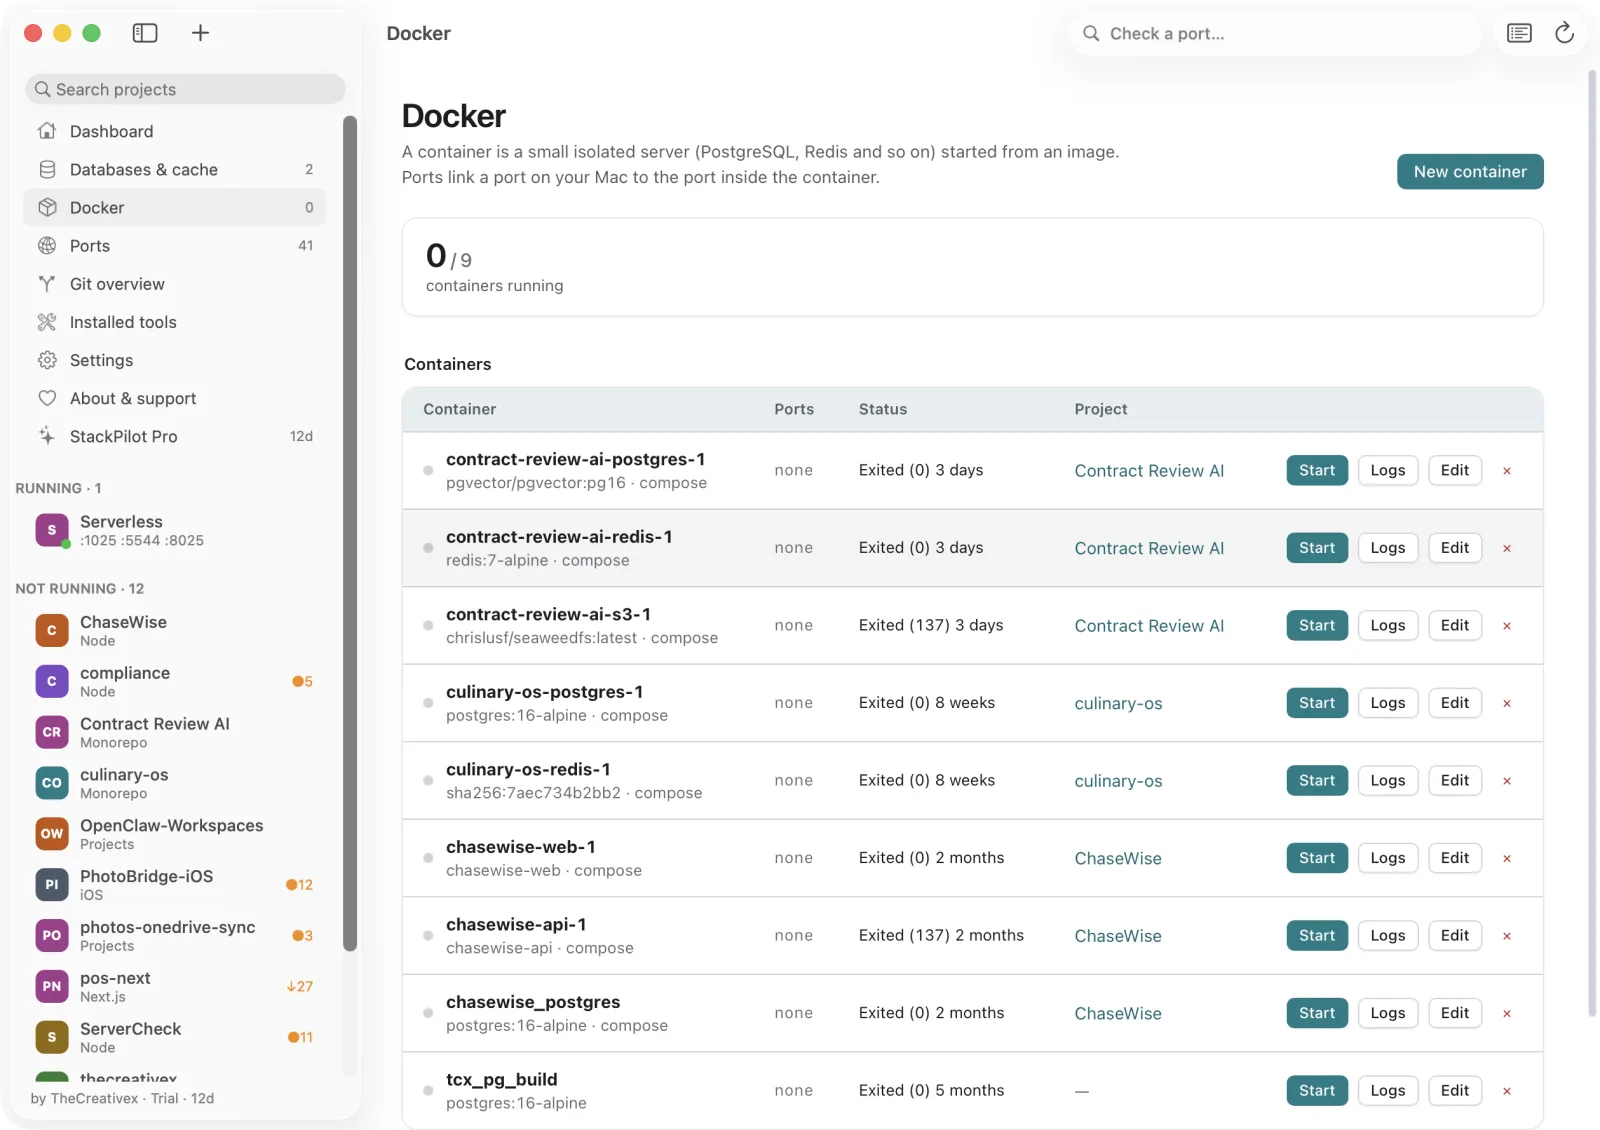Refresh the Docker view
The width and height of the screenshot is (1600, 1130).
1565,34
